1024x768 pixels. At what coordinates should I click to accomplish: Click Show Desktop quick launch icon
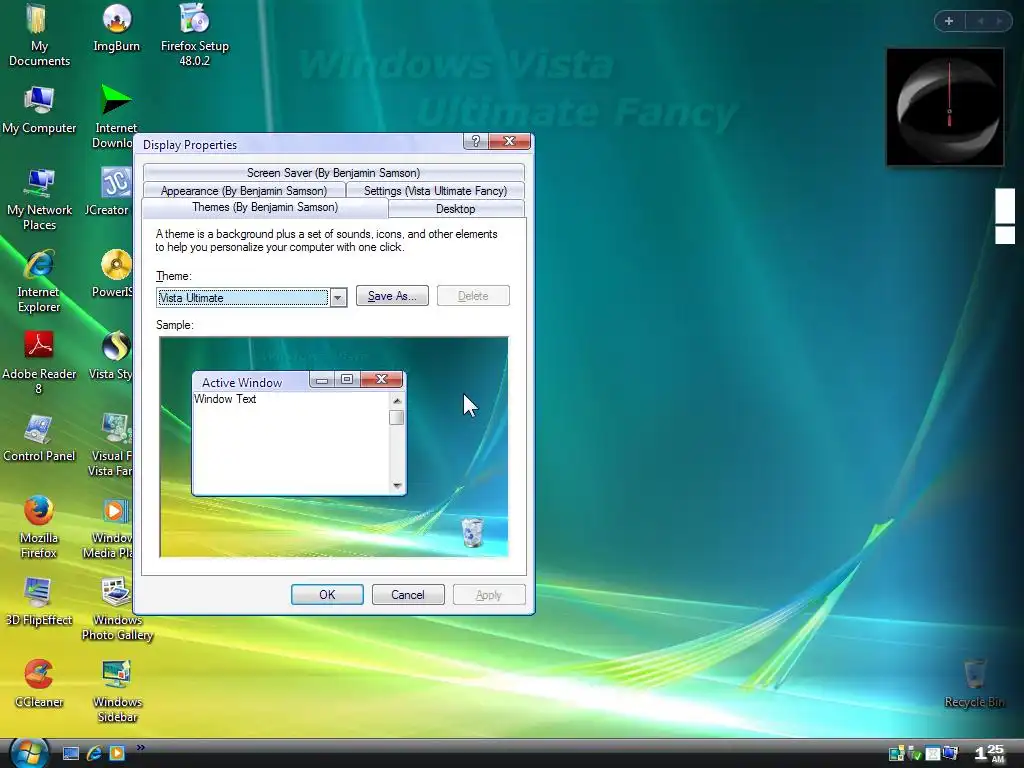tap(71, 754)
